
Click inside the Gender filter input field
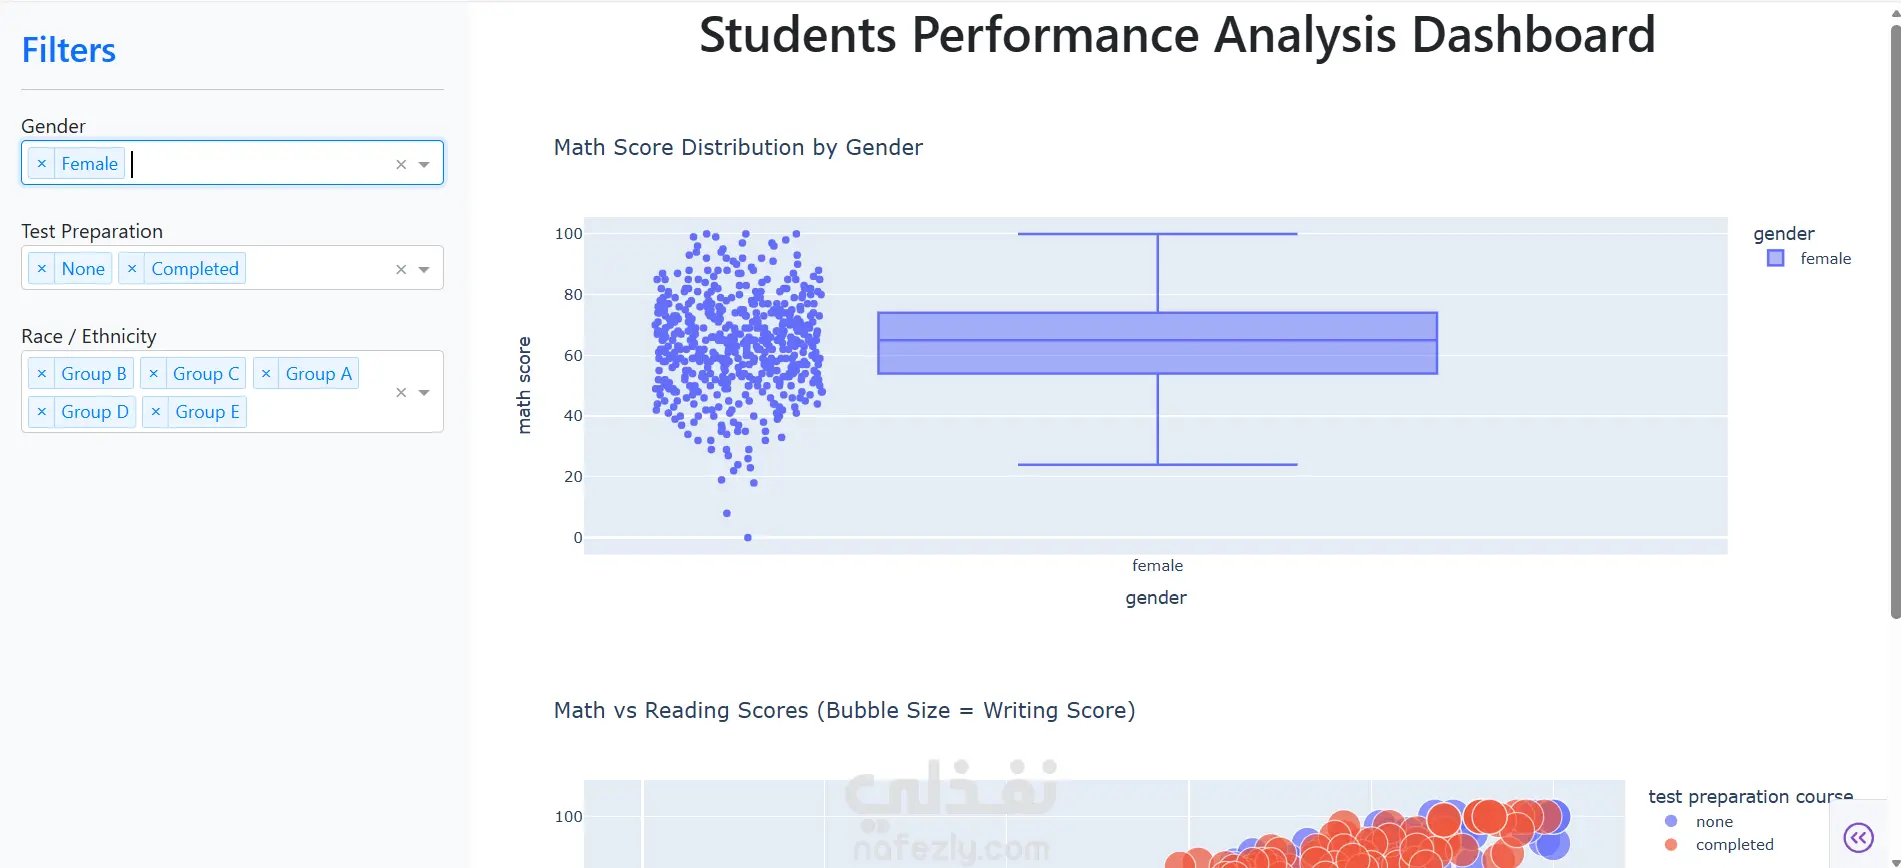260,164
